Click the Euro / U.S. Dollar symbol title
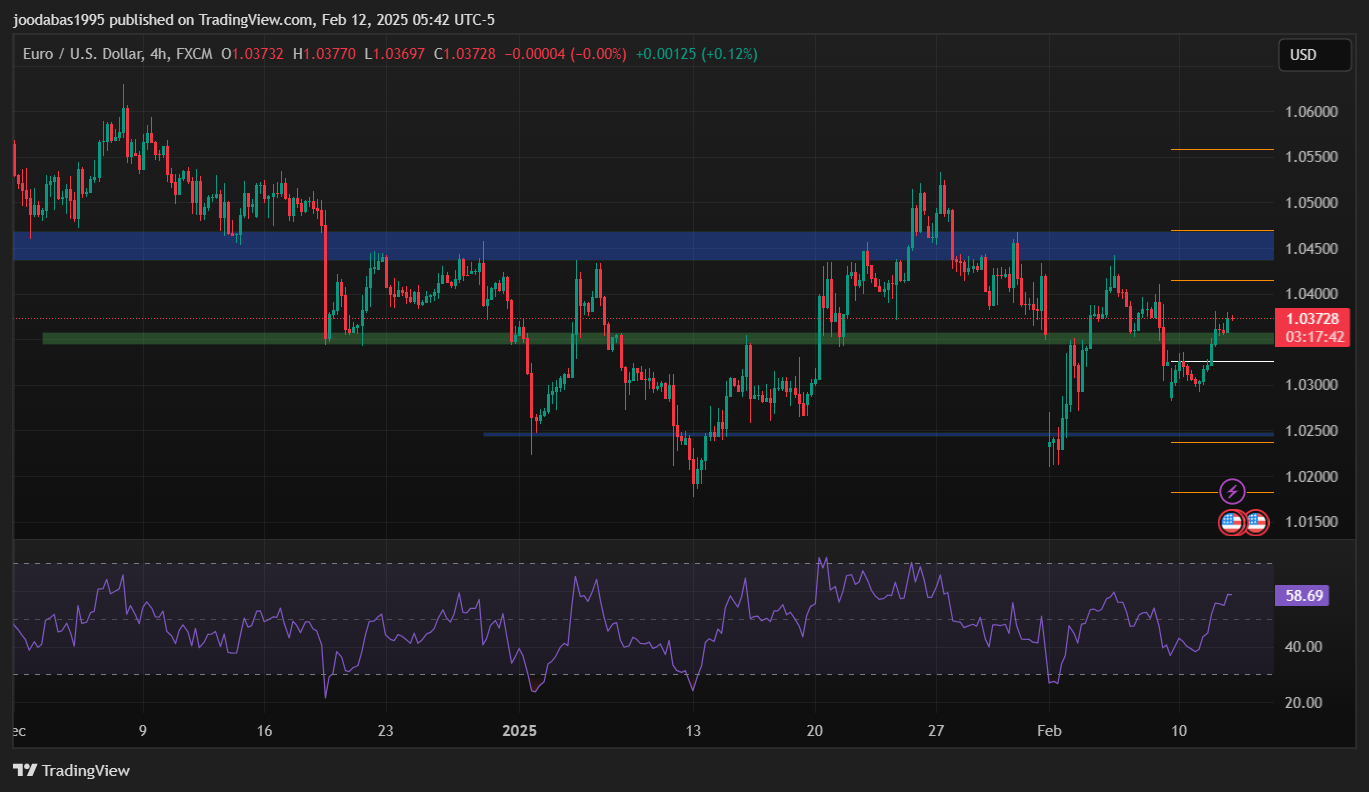 coord(84,54)
